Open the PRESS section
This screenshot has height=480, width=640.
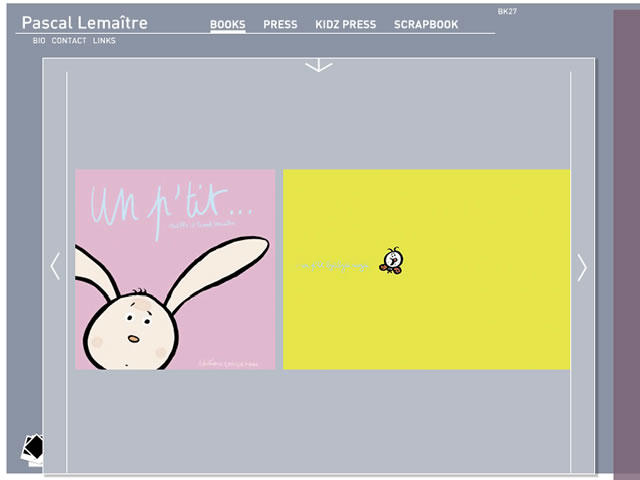click(x=280, y=24)
